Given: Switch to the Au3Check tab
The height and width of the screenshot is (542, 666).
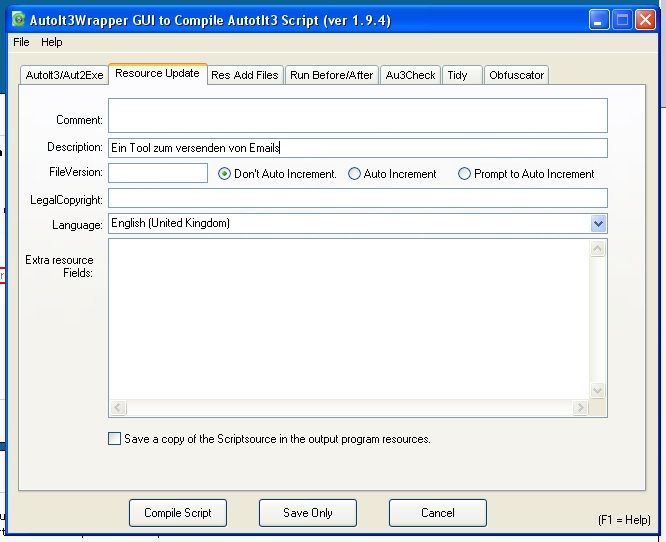Looking at the screenshot, I should [x=410, y=75].
